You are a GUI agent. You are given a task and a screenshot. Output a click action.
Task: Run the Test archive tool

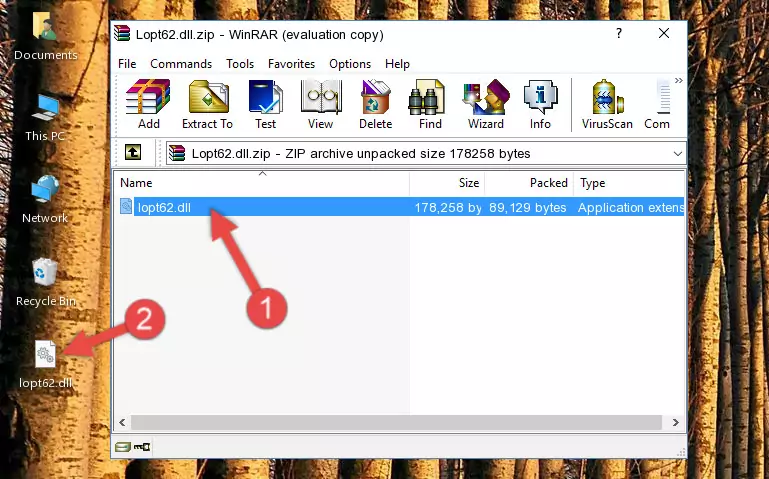[x=265, y=104]
